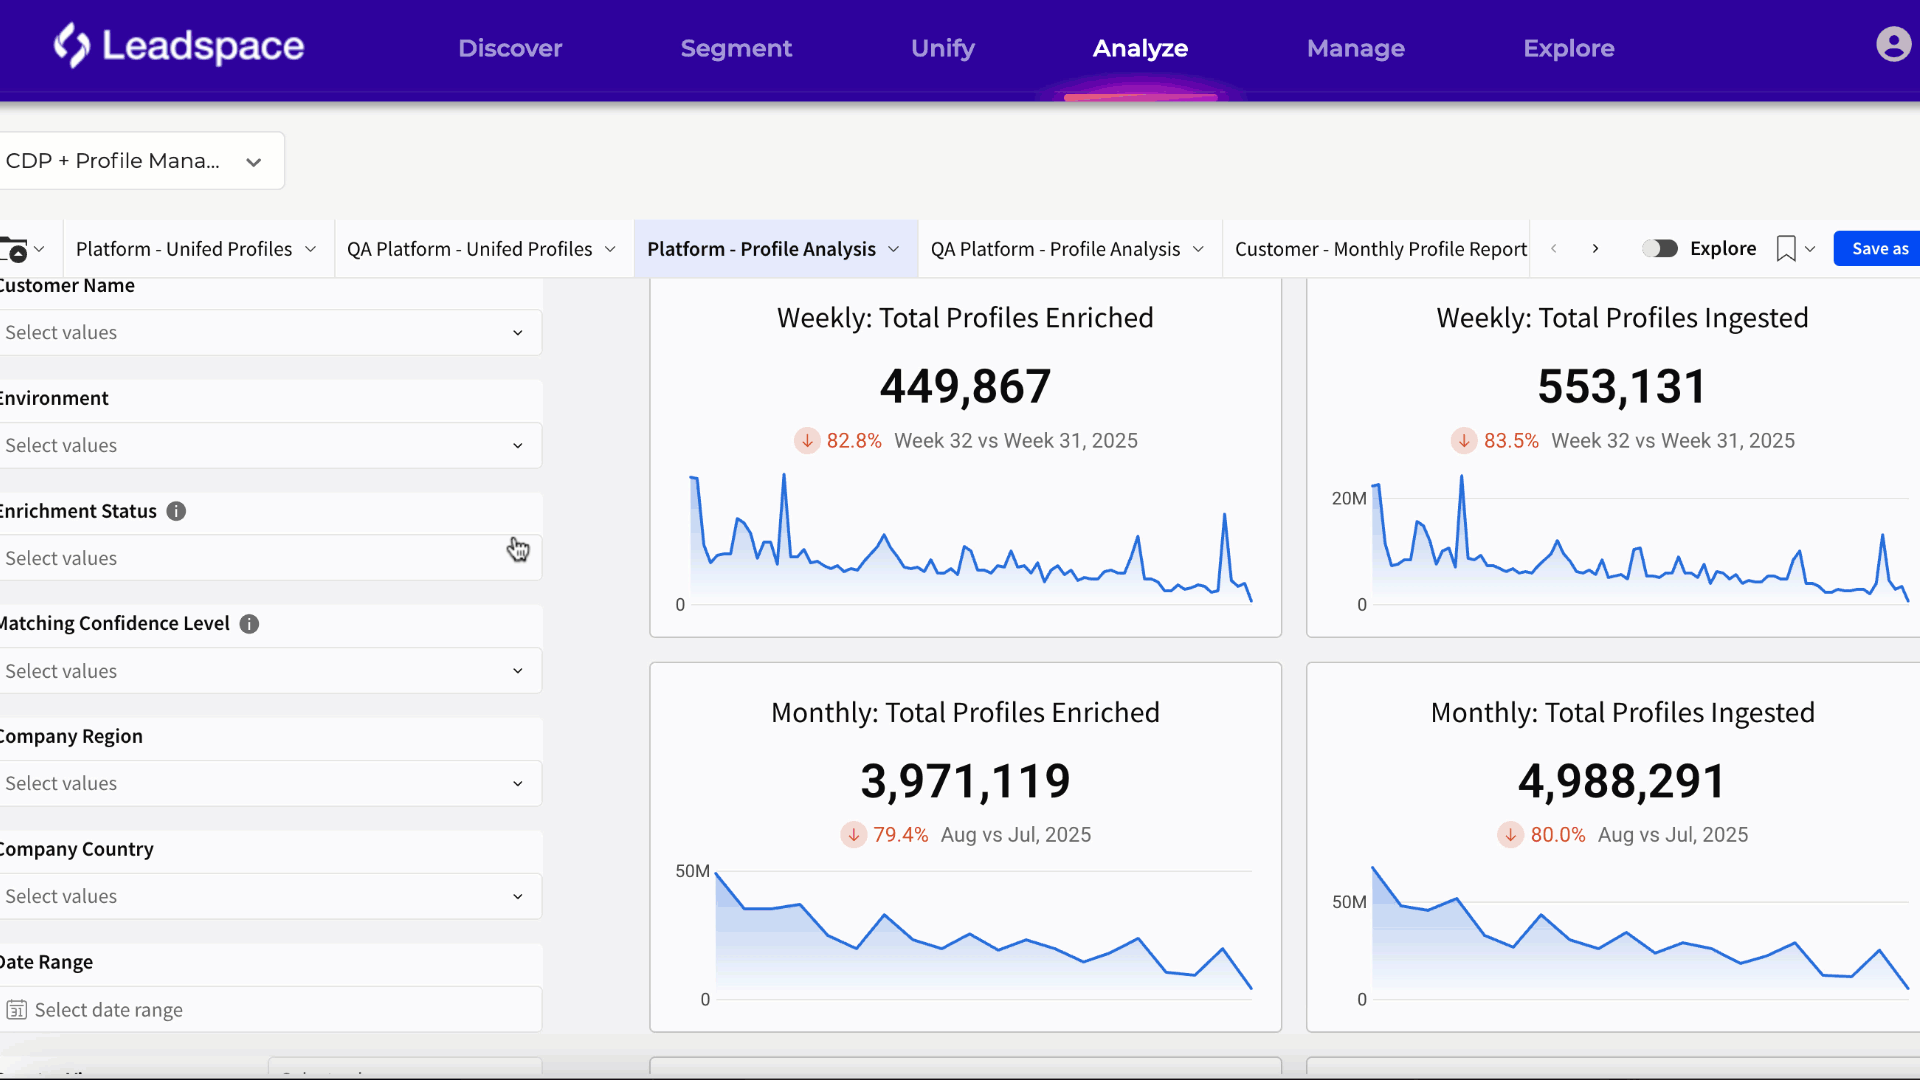Image resolution: width=1920 pixels, height=1080 pixels.
Task: Select the Platform - Profile Analysis tab
Action: (x=761, y=249)
